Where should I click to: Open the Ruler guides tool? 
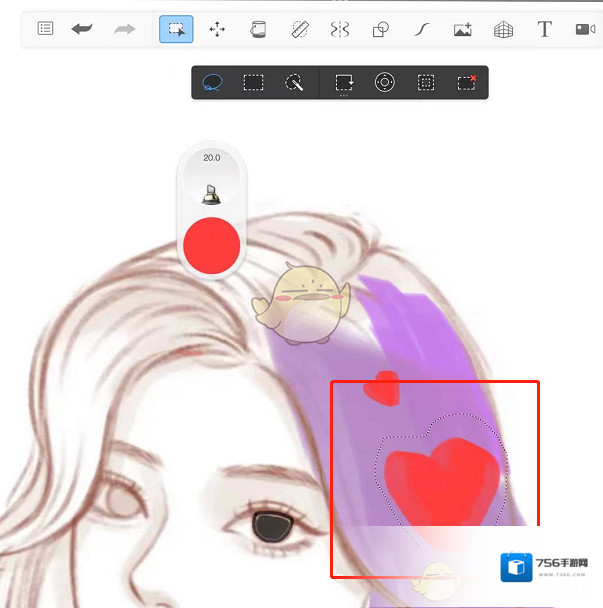click(299, 29)
